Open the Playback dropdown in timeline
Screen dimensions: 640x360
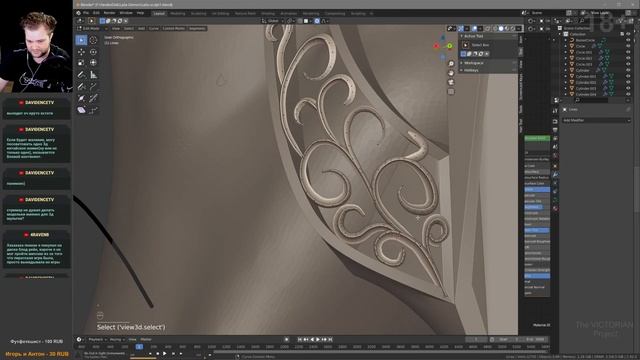pyautogui.click(x=98, y=340)
